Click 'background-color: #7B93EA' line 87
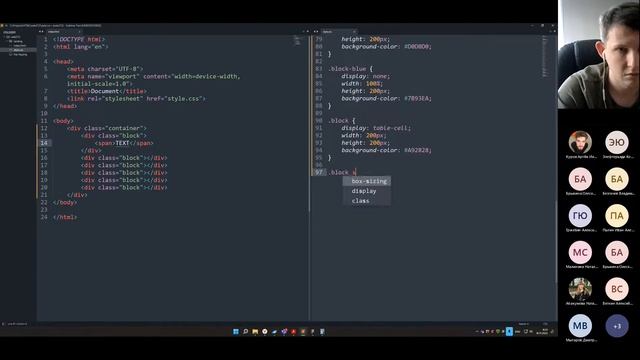The image size is (640, 360). (387, 98)
